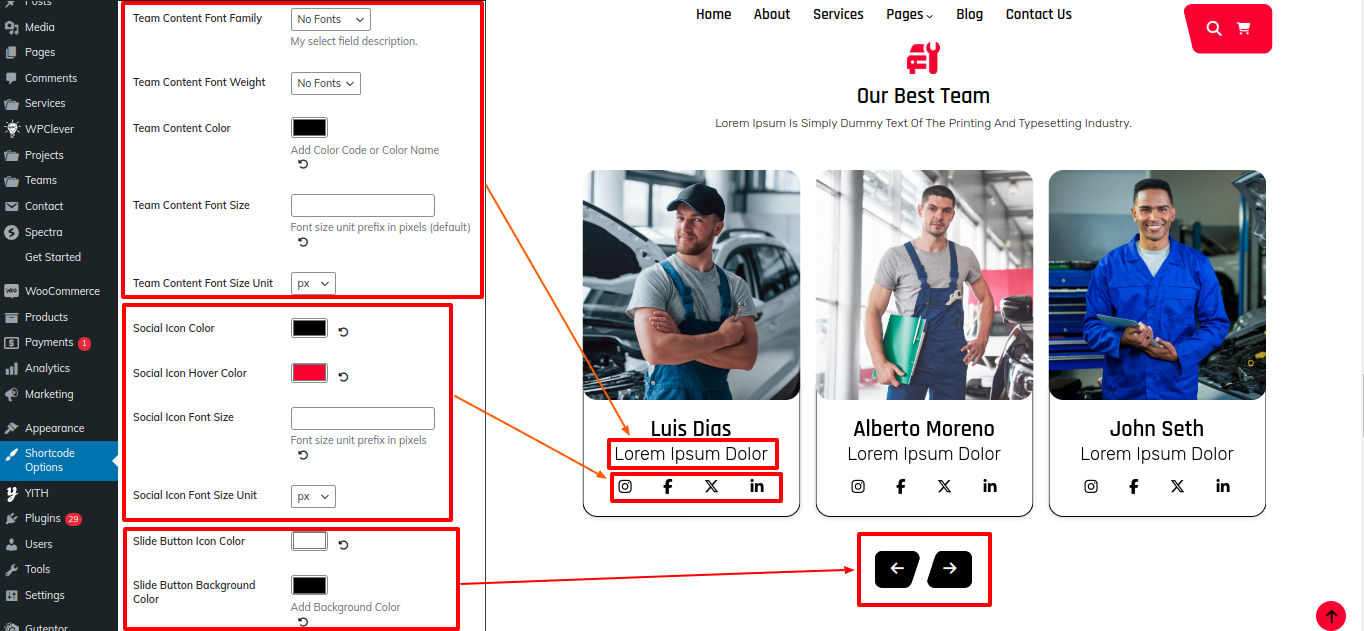Open Alberto Moreno X (Twitter) icon
The height and width of the screenshot is (631, 1364).
coord(944,486)
